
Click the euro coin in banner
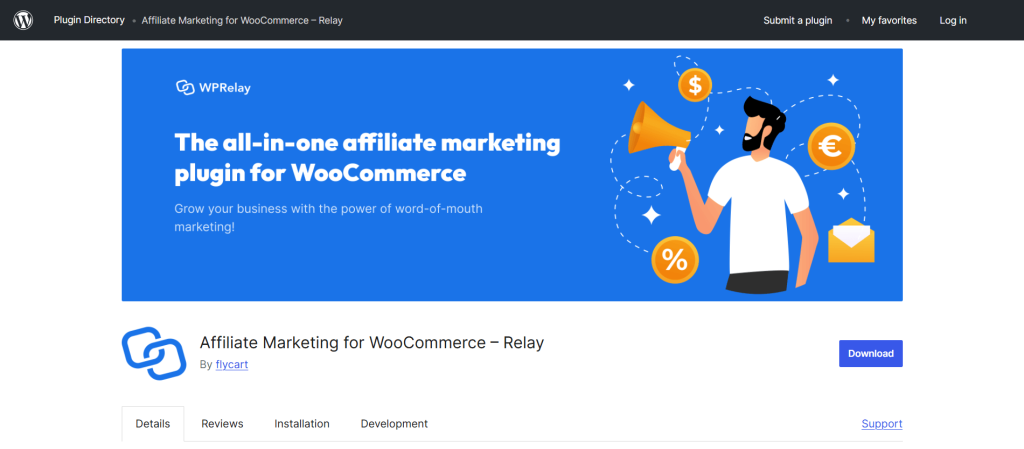point(831,146)
